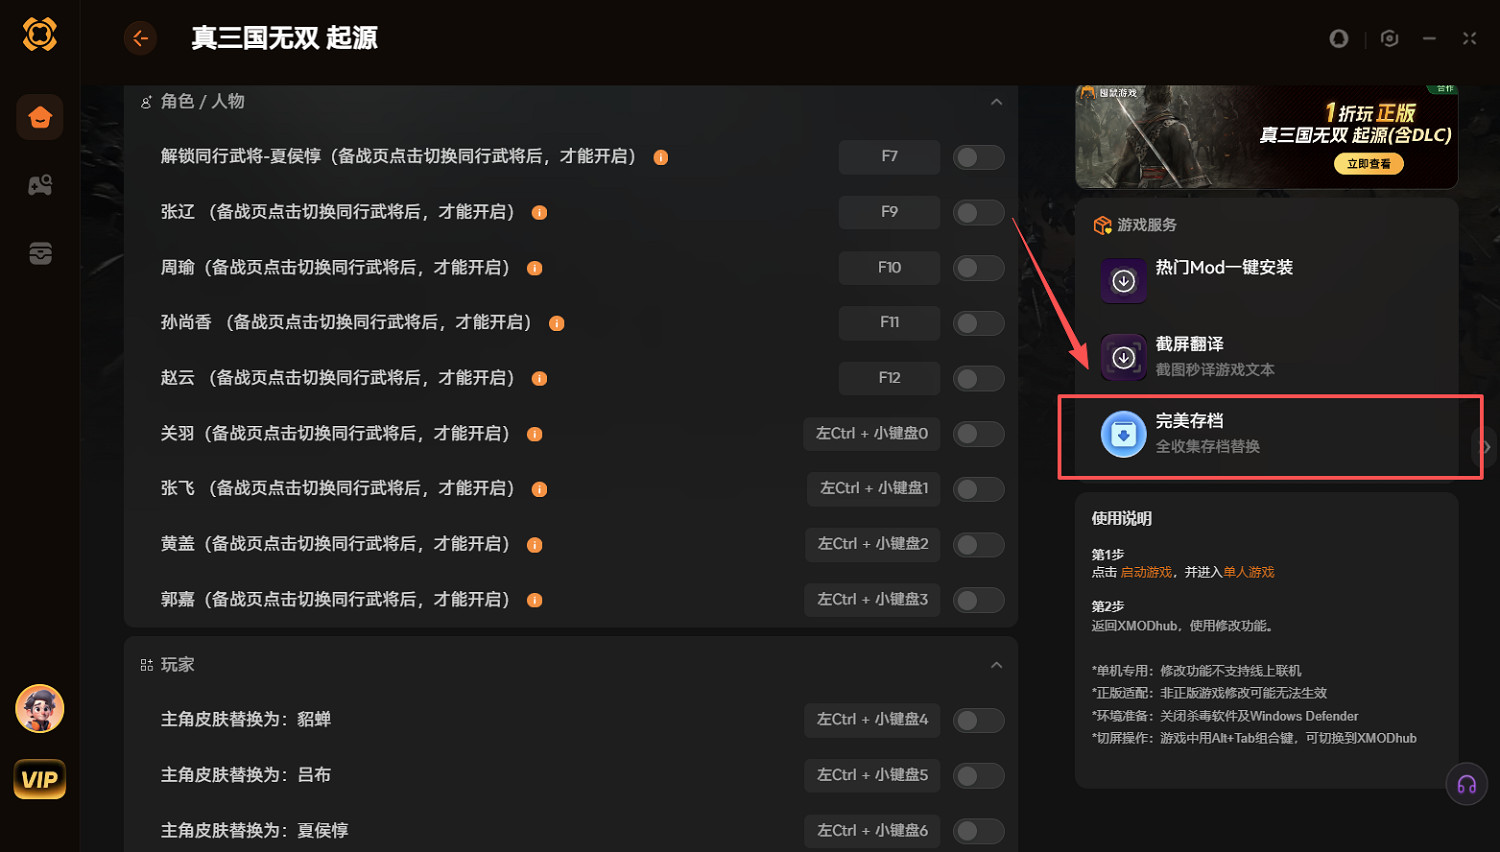The width and height of the screenshot is (1500, 852).
Task: Turn on the 赵云 F12 switch
Action: click(978, 378)
